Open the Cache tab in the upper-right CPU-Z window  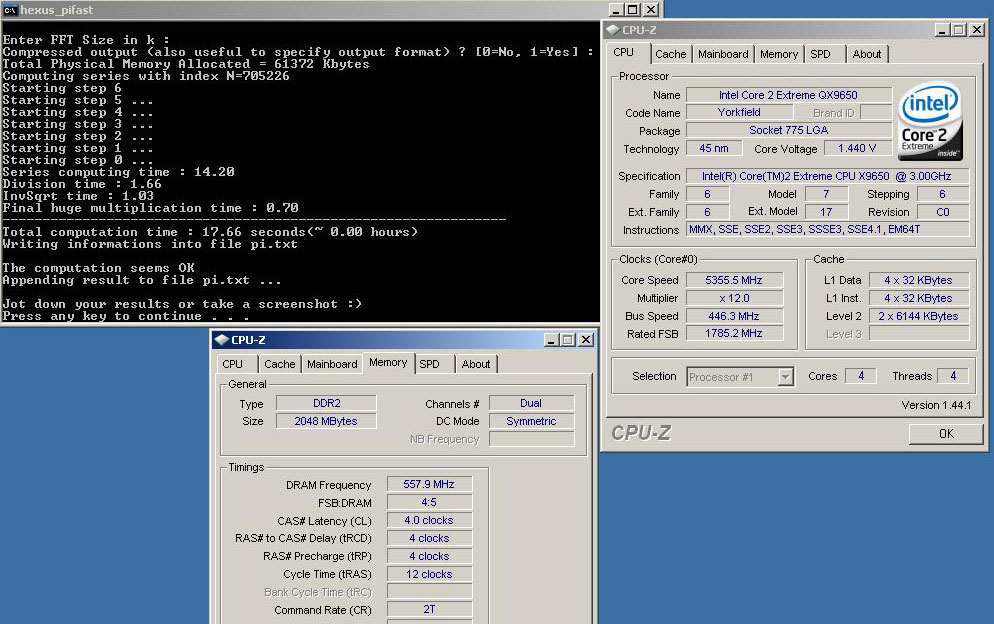(671, 54)
